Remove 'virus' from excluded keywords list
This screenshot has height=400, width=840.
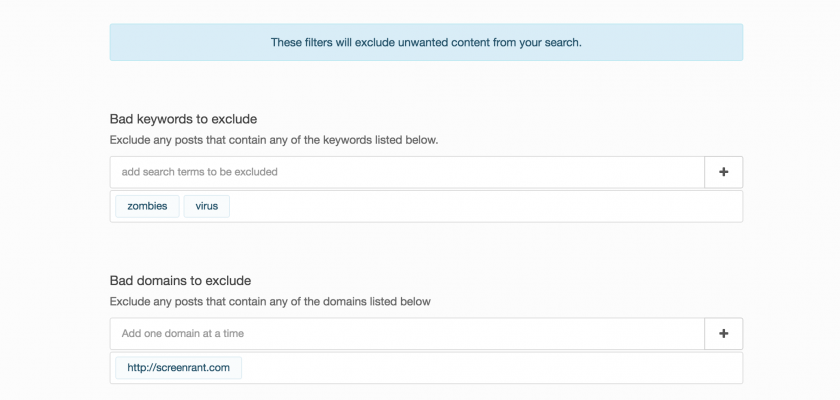click(206, 207)
